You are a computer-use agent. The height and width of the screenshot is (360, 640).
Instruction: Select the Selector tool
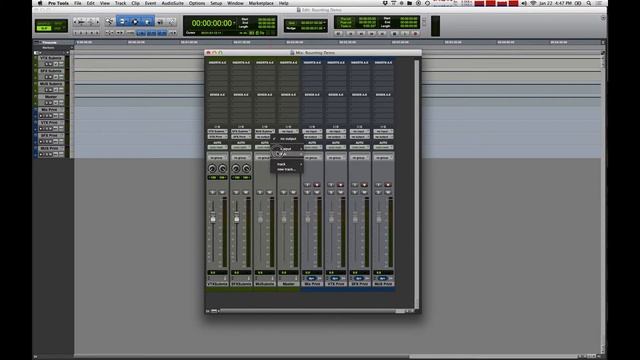point(135,21)
